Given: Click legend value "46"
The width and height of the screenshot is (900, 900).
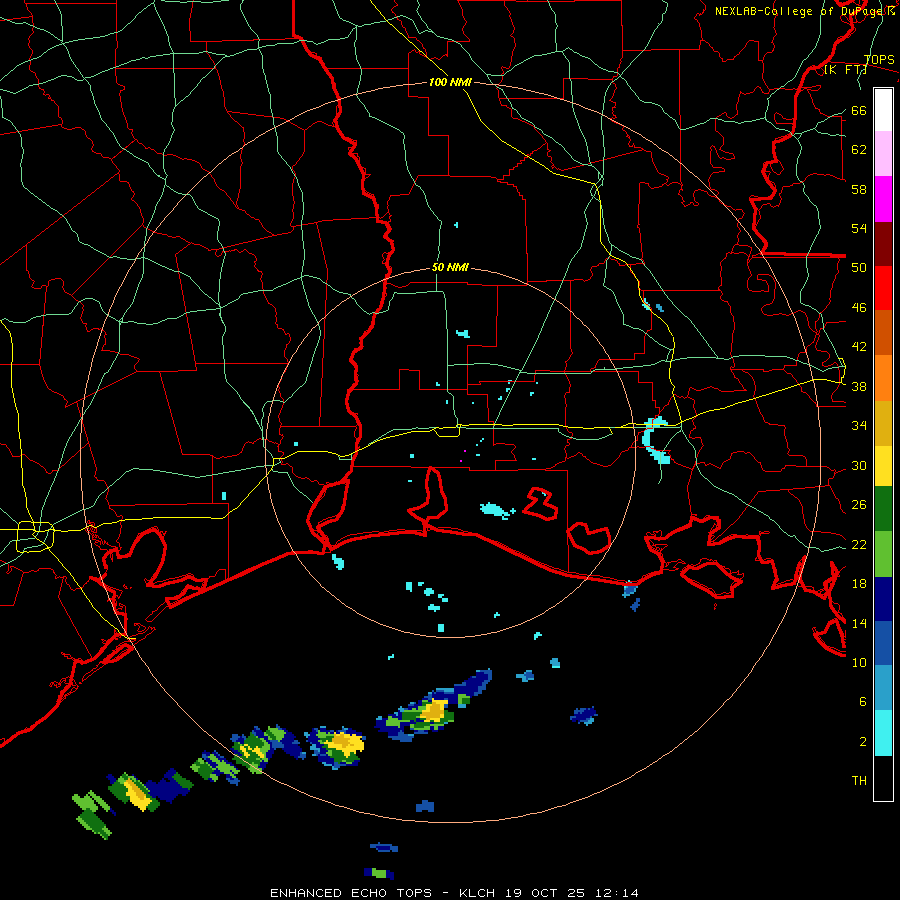Looking at the screenshot, I should click(x=859, y=307).
